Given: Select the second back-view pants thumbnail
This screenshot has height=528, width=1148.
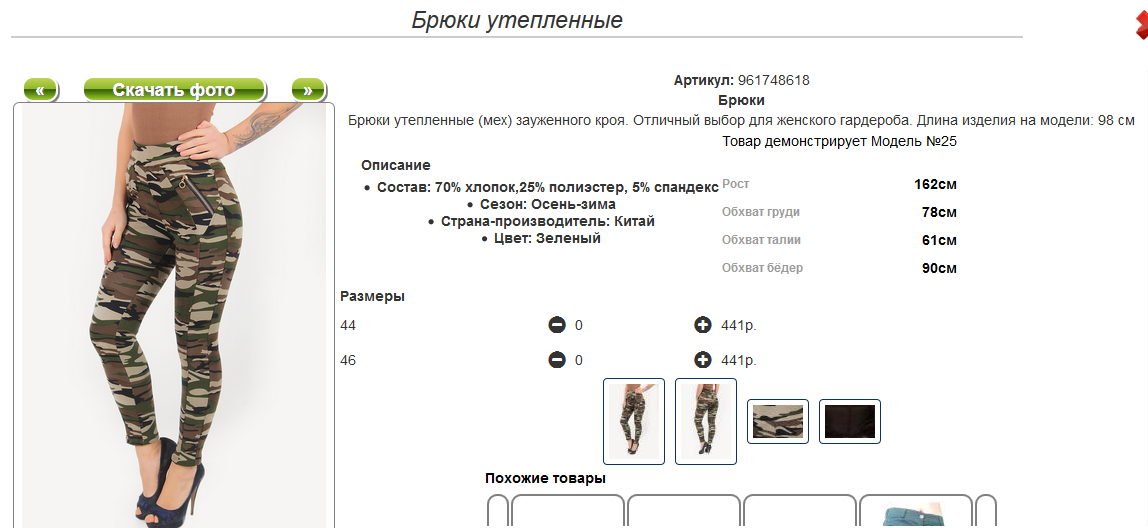Looking at the screenshot, I should [x=706, y=421].
